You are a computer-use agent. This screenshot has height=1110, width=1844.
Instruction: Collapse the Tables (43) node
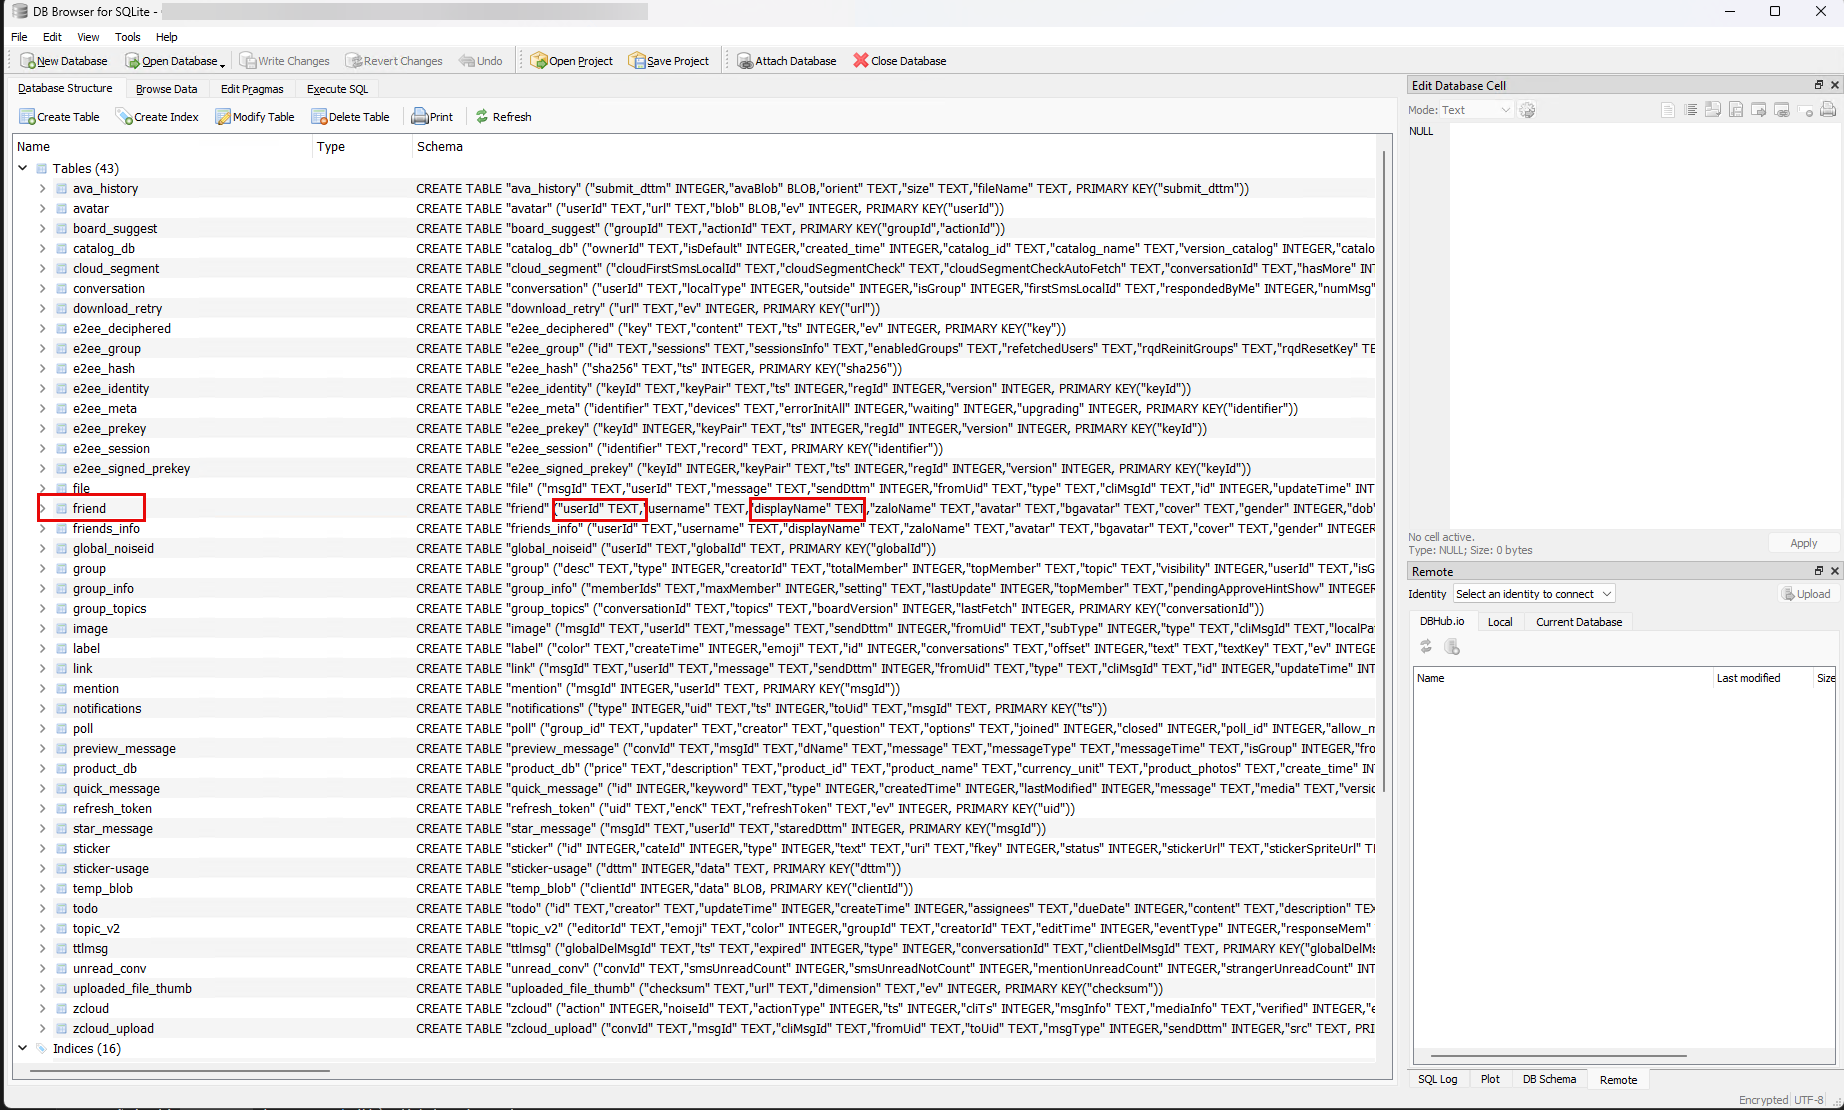point(23,168)
